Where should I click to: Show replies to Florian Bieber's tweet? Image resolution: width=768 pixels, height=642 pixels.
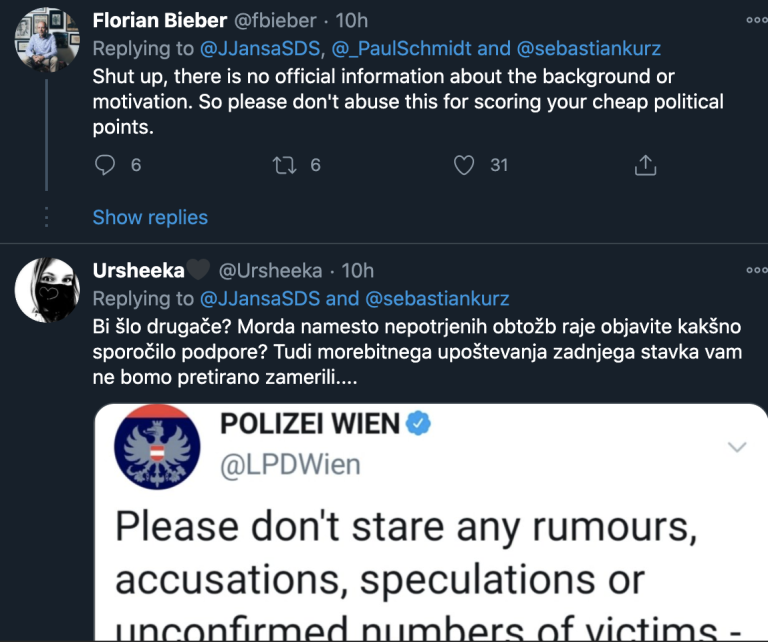(150, 217)
